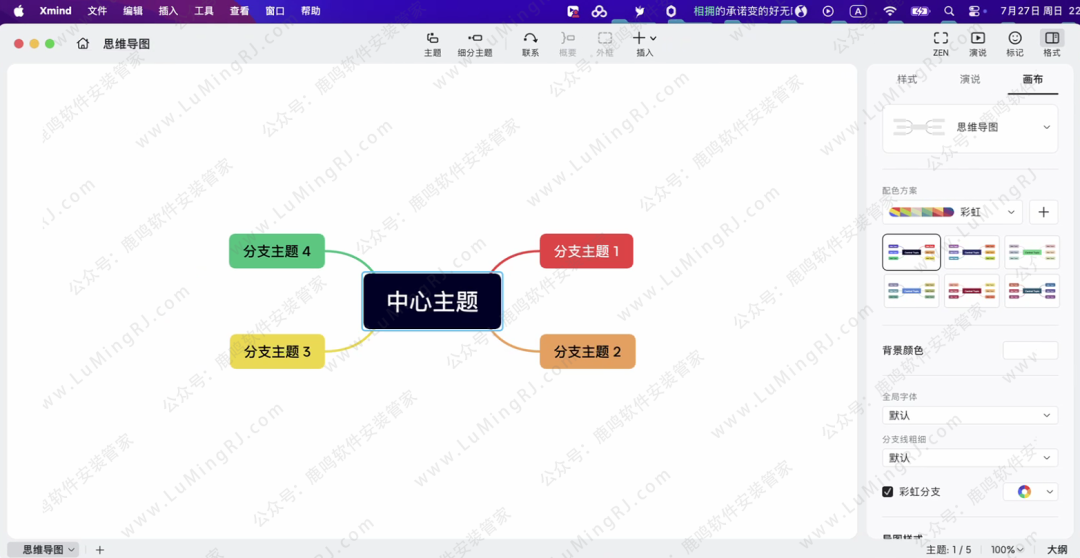Select 分支主题 4 node
This screenshot has width=1080, height=558.
[277, 251]
